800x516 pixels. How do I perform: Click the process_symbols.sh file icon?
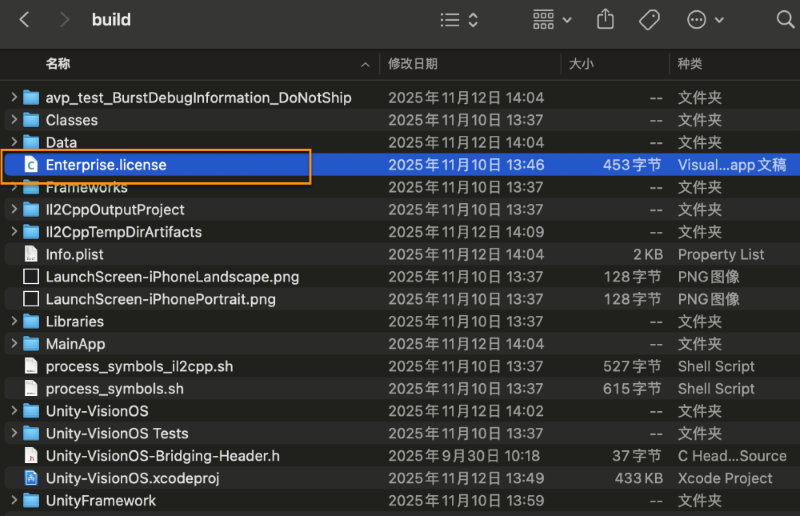click(x=31, y=388)
